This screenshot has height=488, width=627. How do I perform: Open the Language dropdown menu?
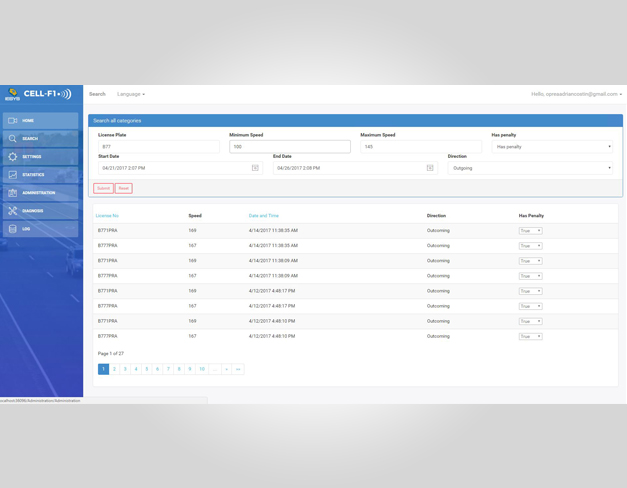pyautogui.click(x=130, y=94)
